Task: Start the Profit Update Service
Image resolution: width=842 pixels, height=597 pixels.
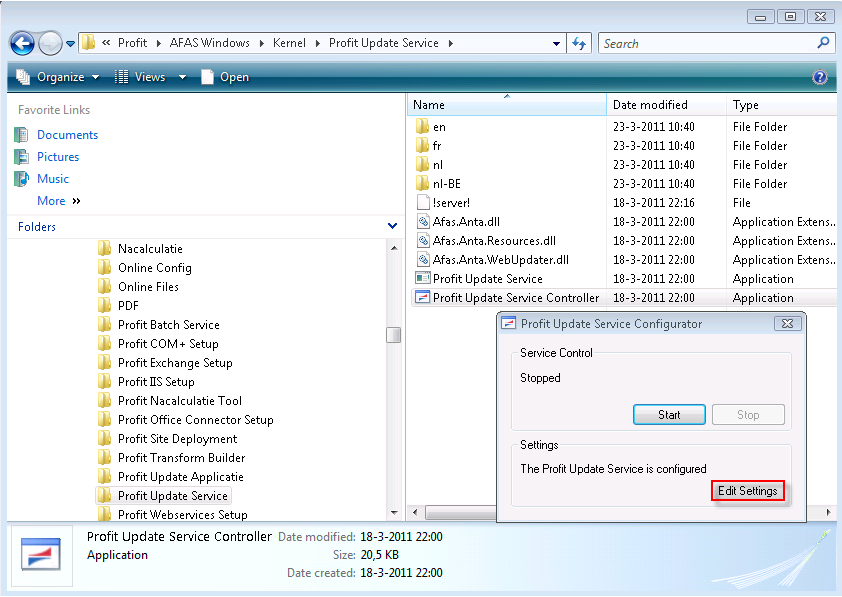Action: tap(669, 414)
